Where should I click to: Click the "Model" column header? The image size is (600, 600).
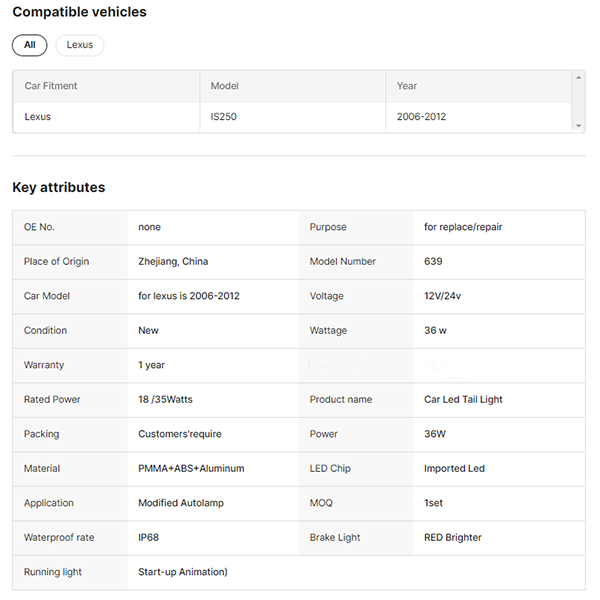pyautogui.click(x=225, y=86)
